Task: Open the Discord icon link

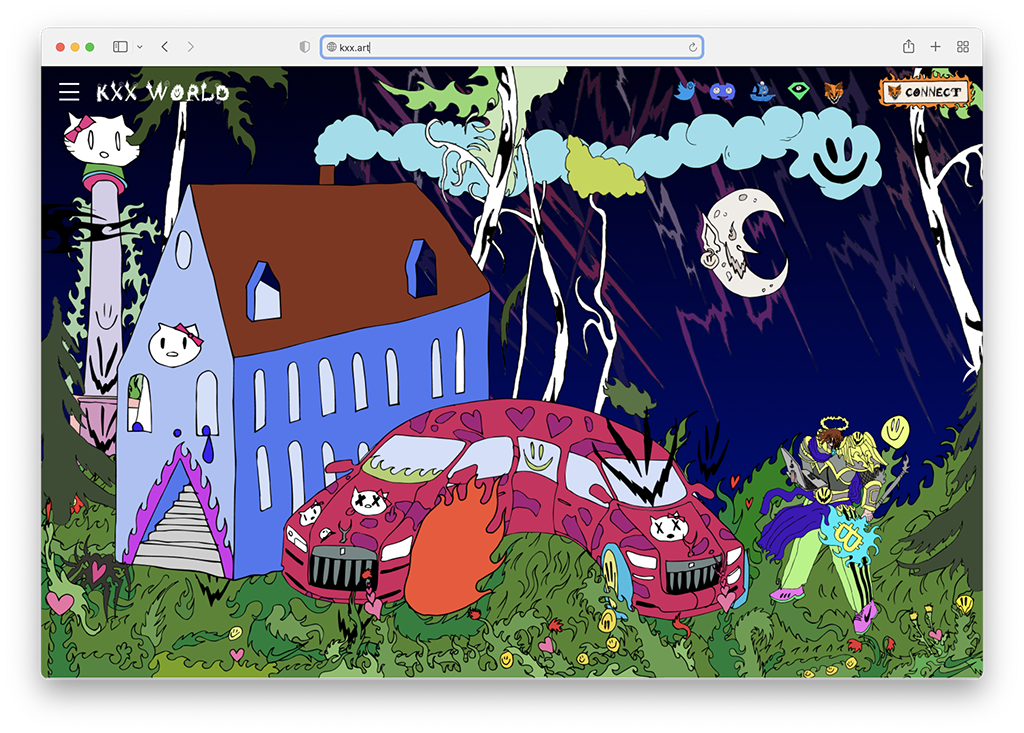Action: (x=722, y=92)
